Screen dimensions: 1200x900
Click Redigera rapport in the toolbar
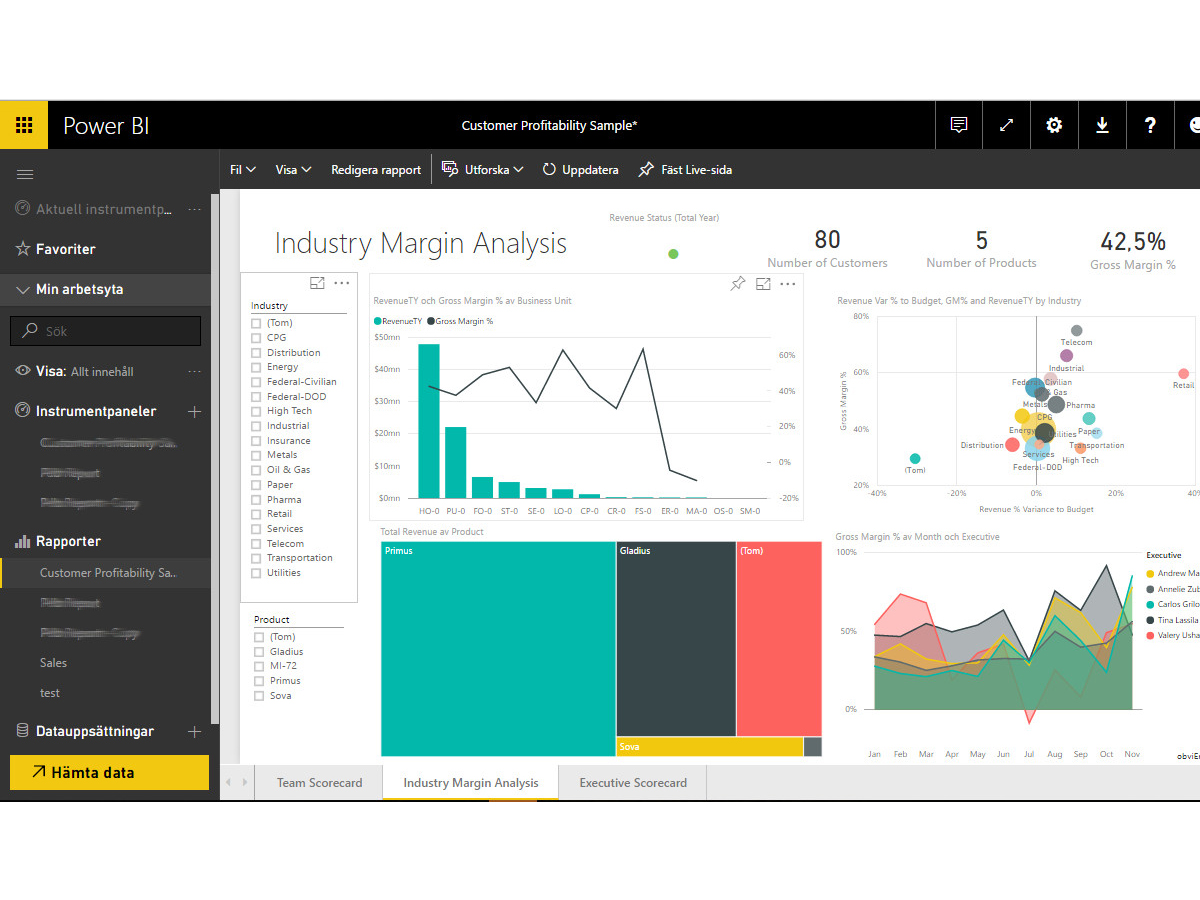pos(376,170)
